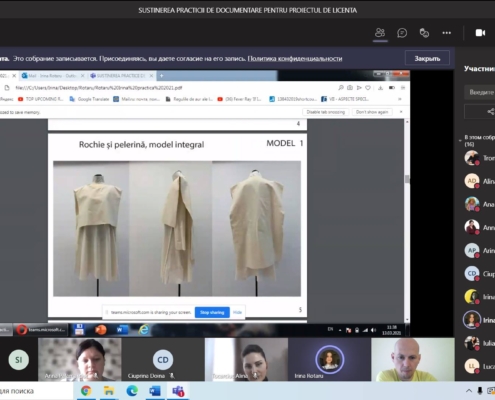This screenshot has width=495, height=400.
Task: Open Google Translate bookmark
Action: [x=89, y=99]
